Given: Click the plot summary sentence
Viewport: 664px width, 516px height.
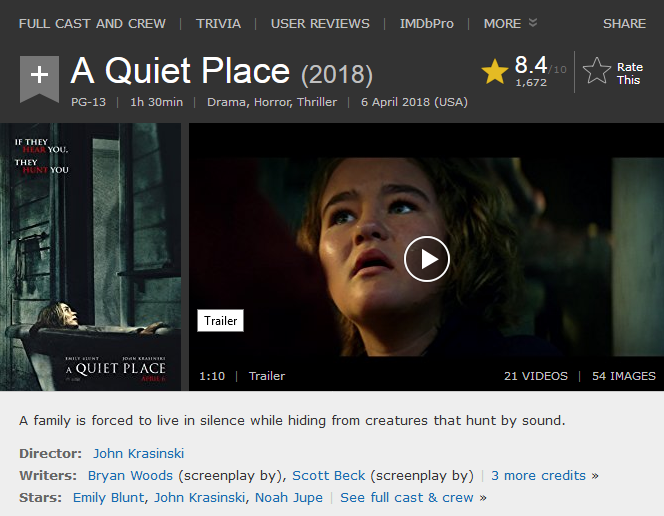Looking at the screenshot, I should coord(292,420).
